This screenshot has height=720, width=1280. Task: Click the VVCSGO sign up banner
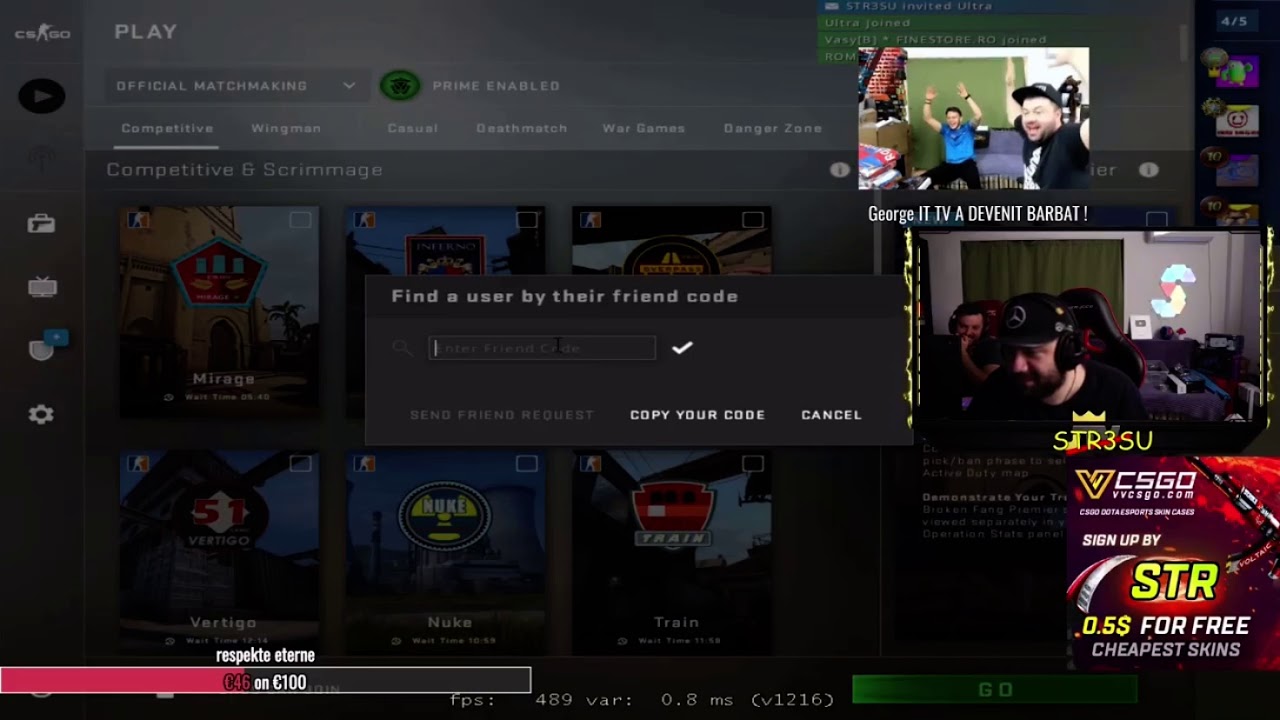pyautogui.click(x=1172, y=562)
